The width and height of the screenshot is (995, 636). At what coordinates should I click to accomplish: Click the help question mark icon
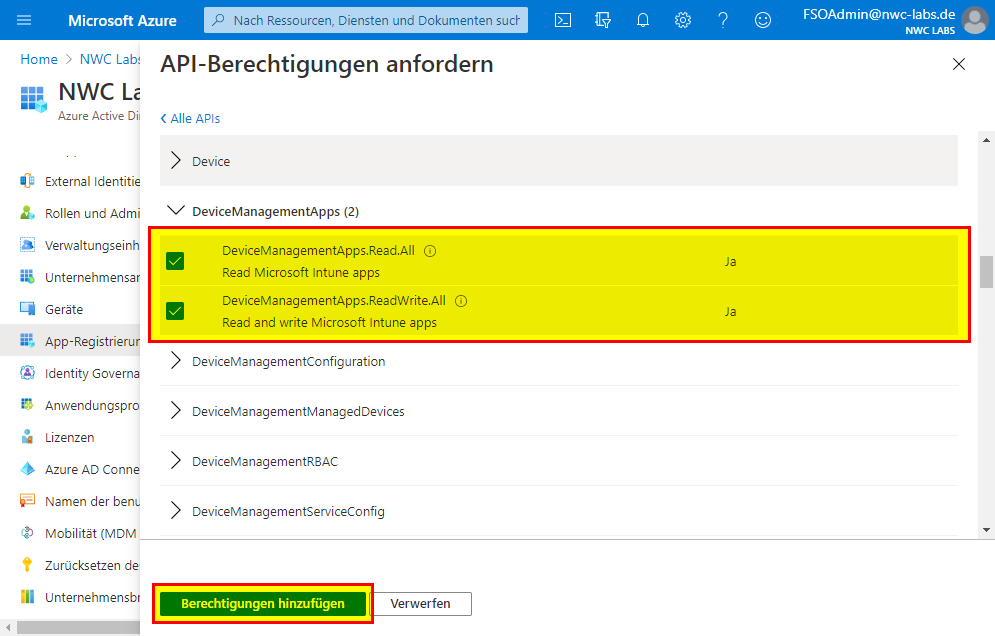coord(723,20)
